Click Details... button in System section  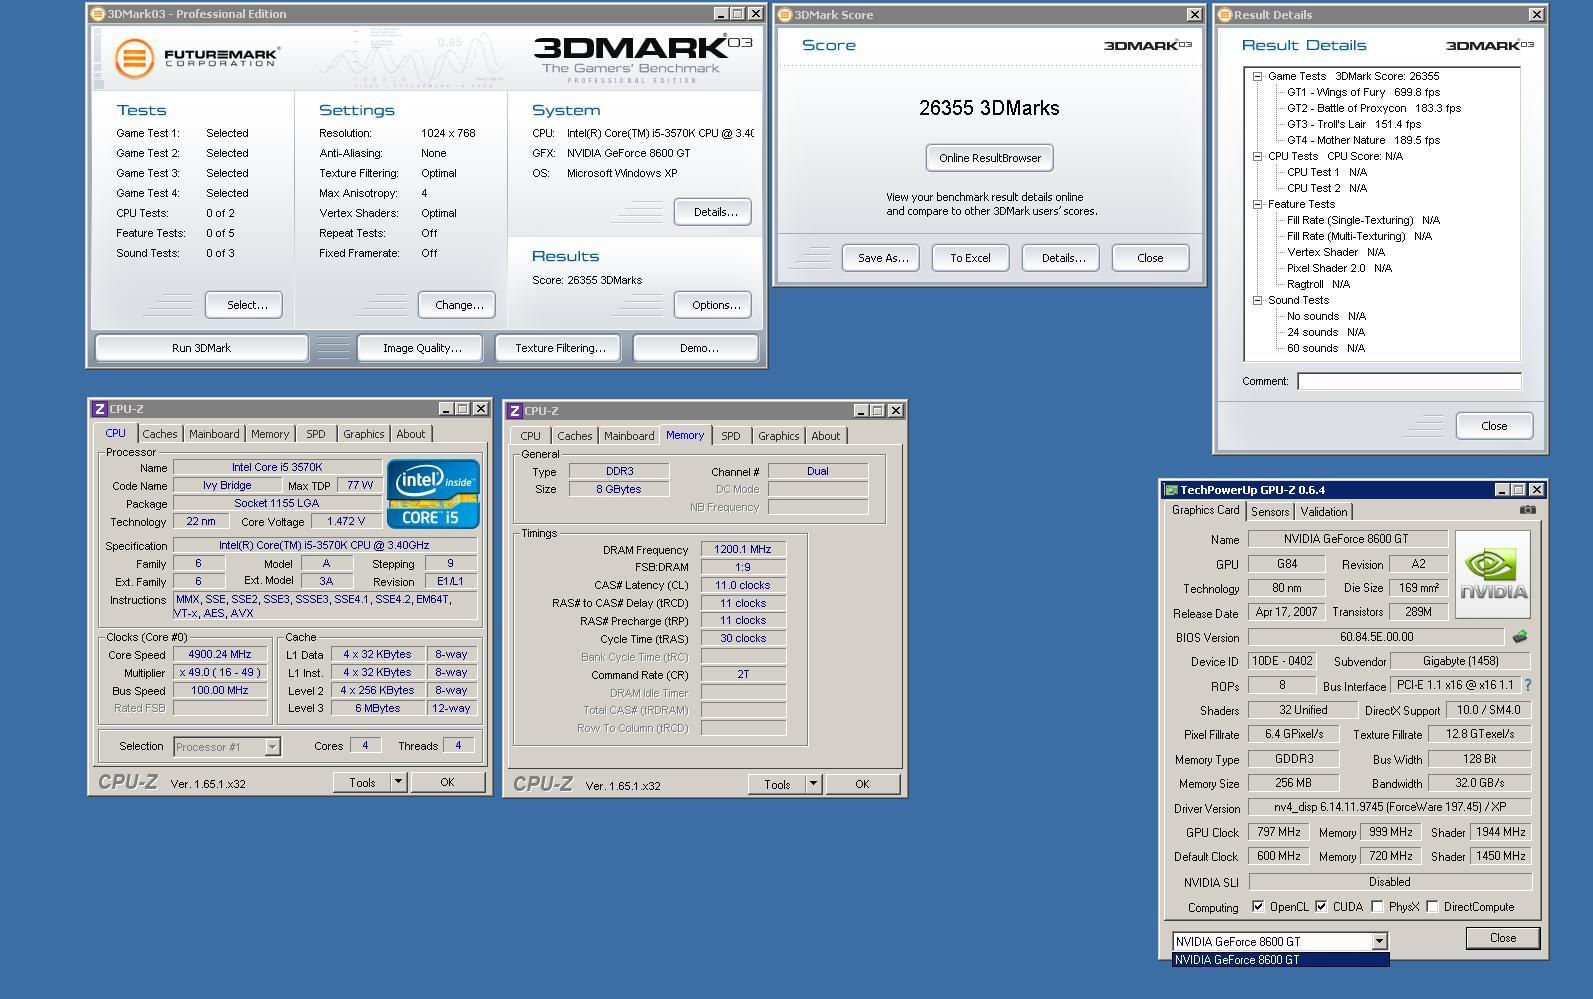pyautogui.click(x=715, y=212)
